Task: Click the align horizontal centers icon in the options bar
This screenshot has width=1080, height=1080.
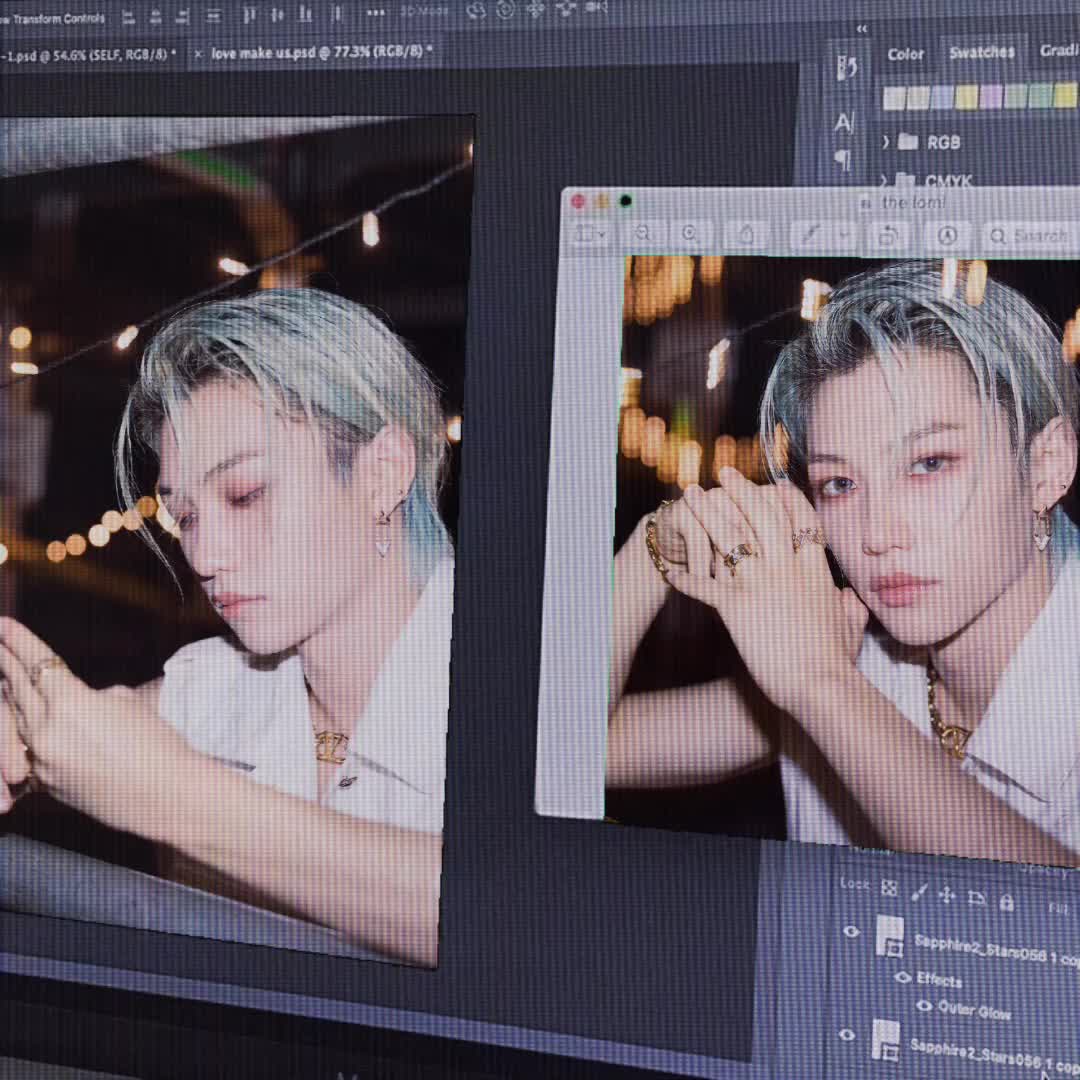Action: click(x=156, y=17)
